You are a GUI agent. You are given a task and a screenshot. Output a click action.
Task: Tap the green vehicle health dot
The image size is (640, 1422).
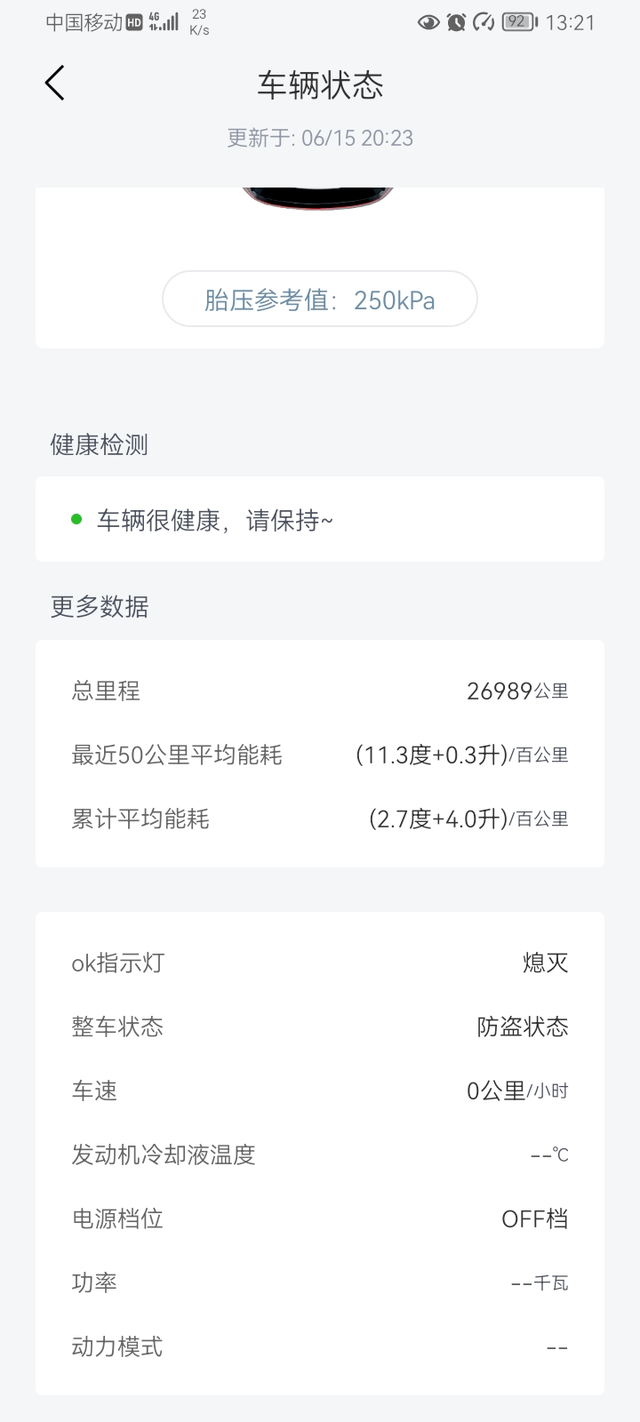(76, 519)
